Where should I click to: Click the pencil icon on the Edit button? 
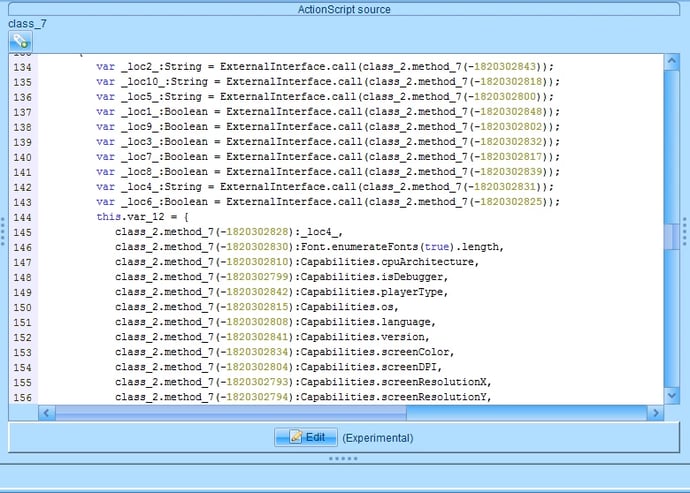tap(295, 437)
